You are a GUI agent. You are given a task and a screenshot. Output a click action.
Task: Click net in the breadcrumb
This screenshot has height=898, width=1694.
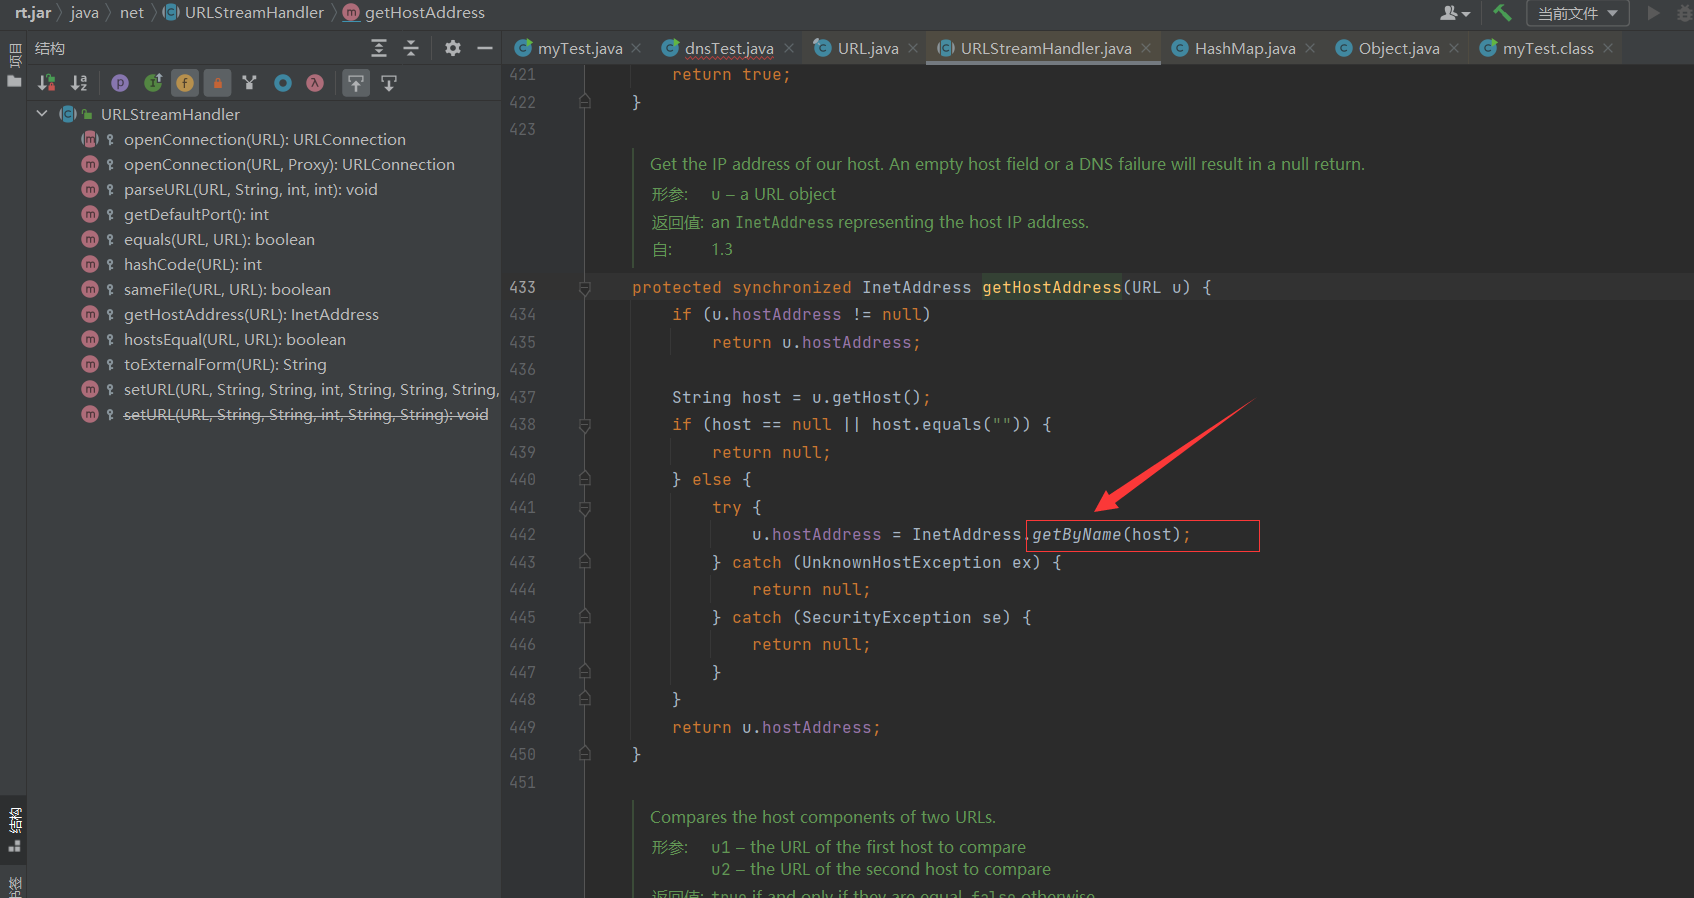click(x=132, y=13)
